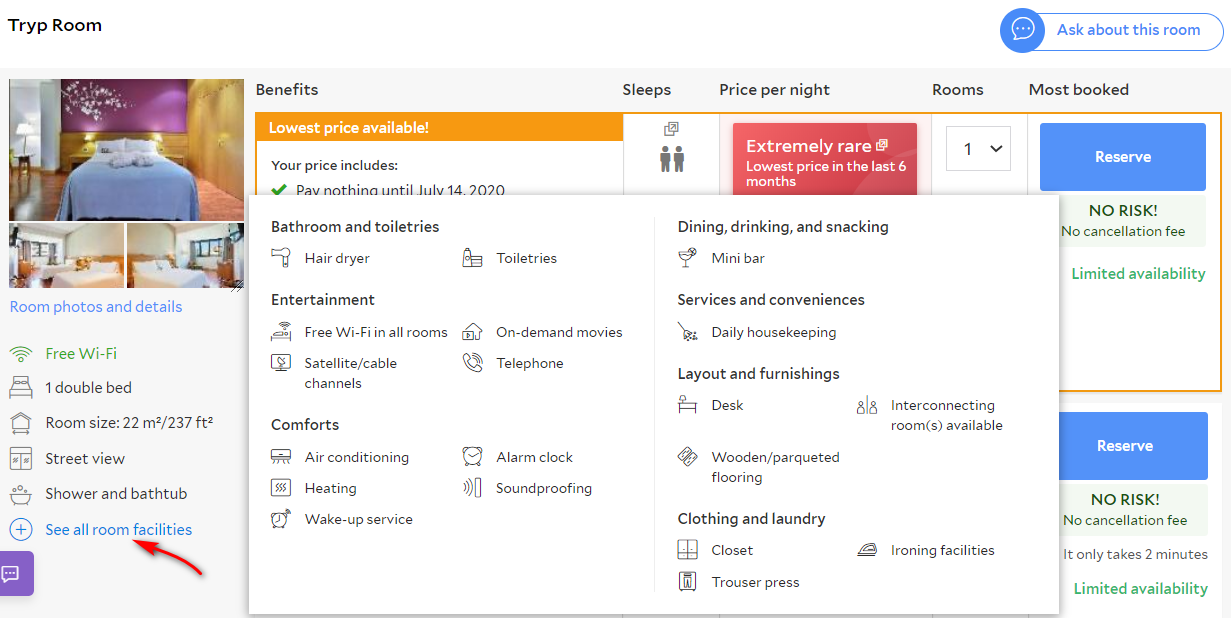Click the air conditioning icon
The width and height of the screenshot is (1231, 618).
click(x=281, y=457)
